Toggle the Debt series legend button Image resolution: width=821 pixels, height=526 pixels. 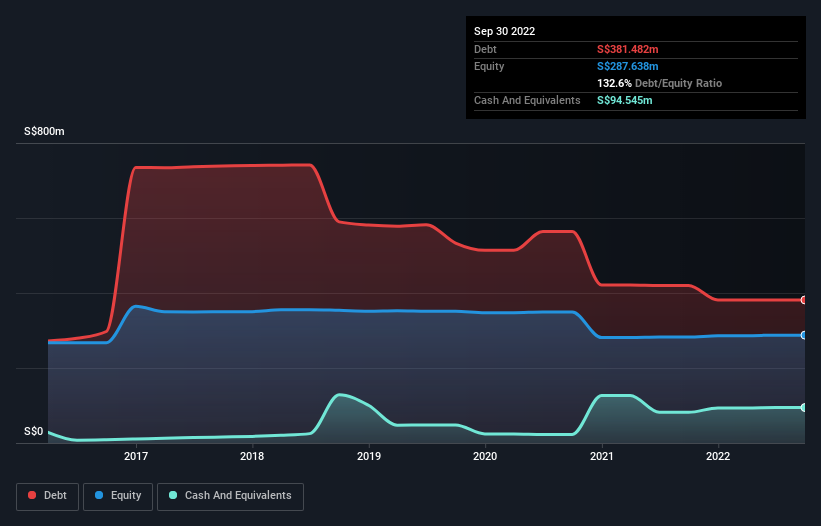coord(48,496)
